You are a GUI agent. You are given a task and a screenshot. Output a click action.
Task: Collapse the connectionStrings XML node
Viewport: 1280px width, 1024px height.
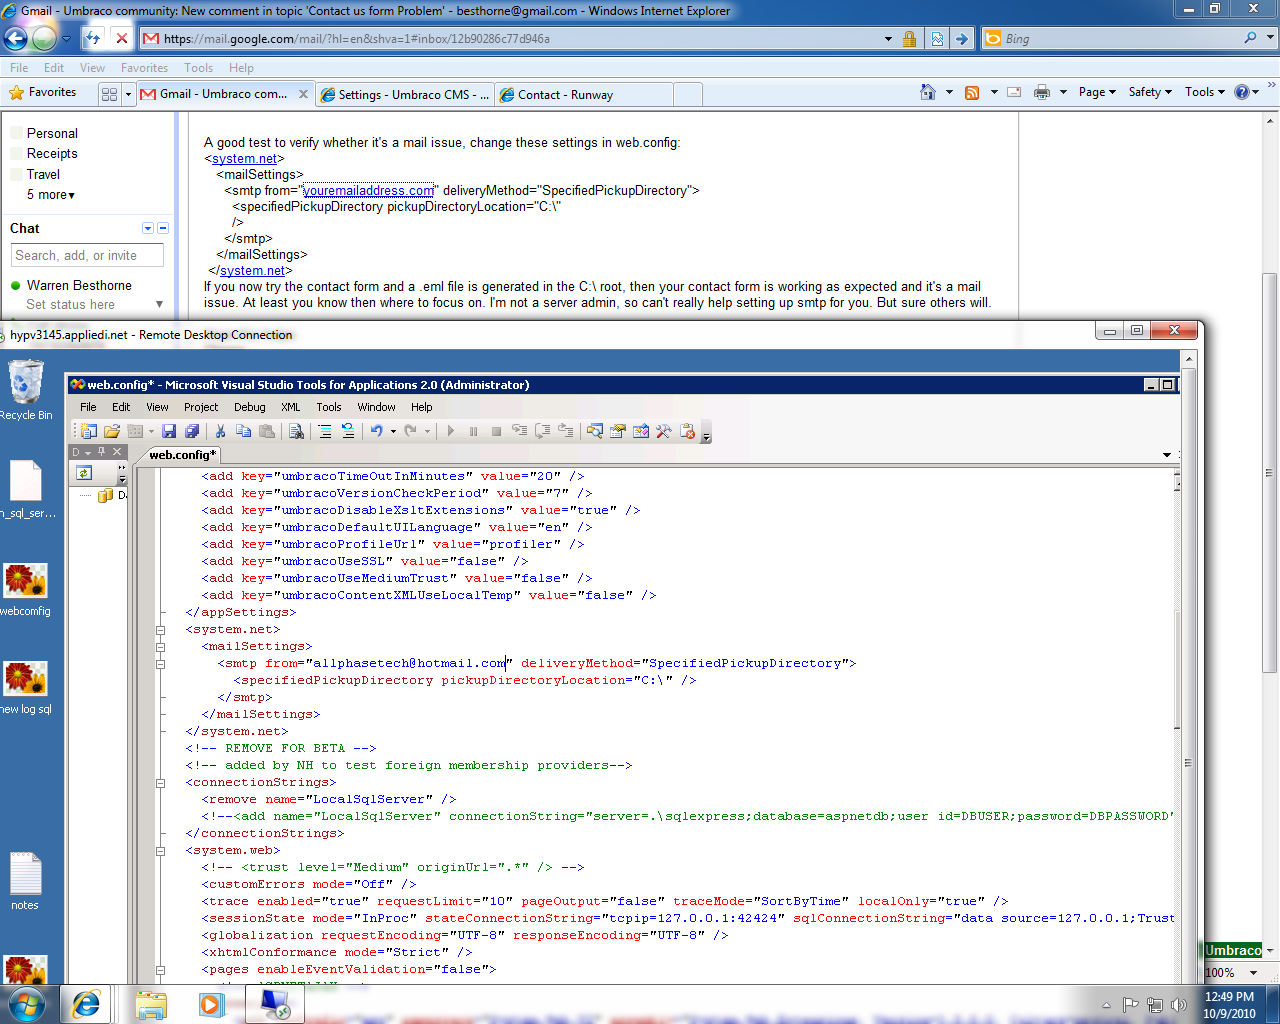point(160,783)
